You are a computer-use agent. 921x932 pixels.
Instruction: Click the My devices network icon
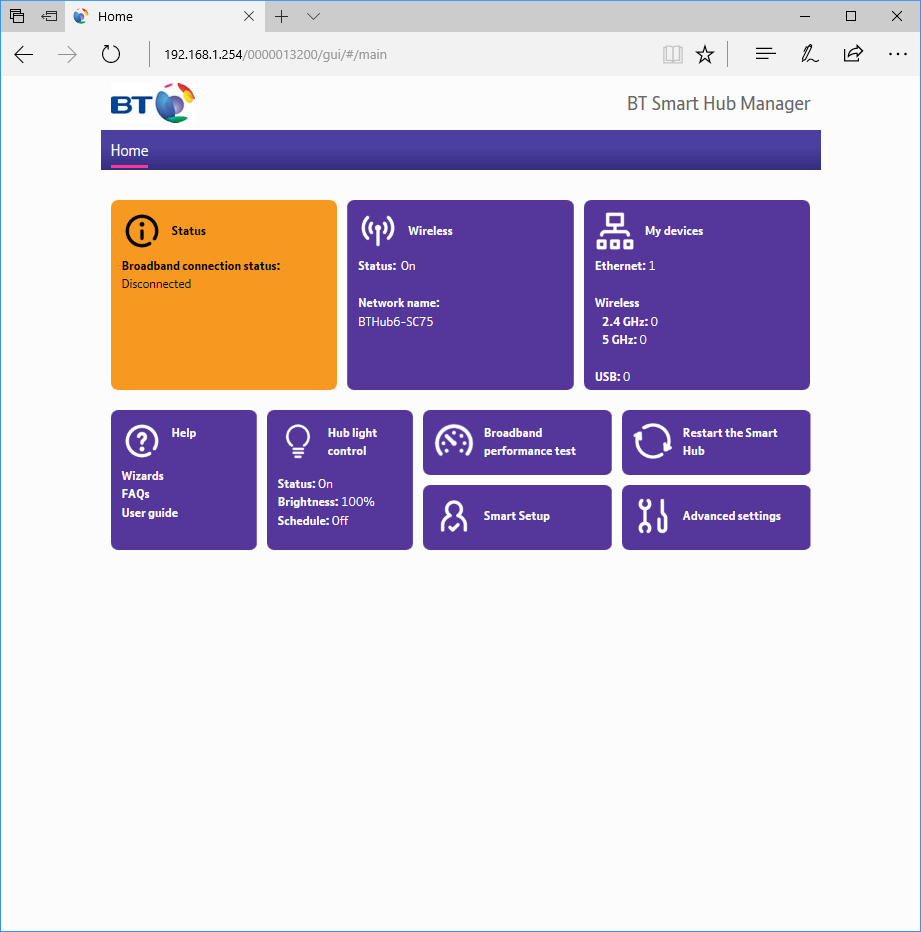[x=615, y=231]
